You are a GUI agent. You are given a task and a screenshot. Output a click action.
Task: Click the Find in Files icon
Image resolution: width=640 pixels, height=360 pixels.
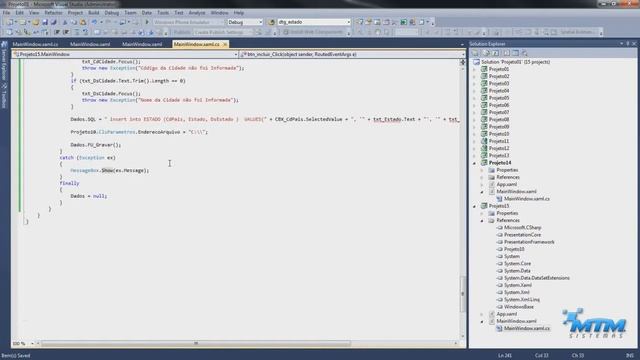tap(271, 22)
